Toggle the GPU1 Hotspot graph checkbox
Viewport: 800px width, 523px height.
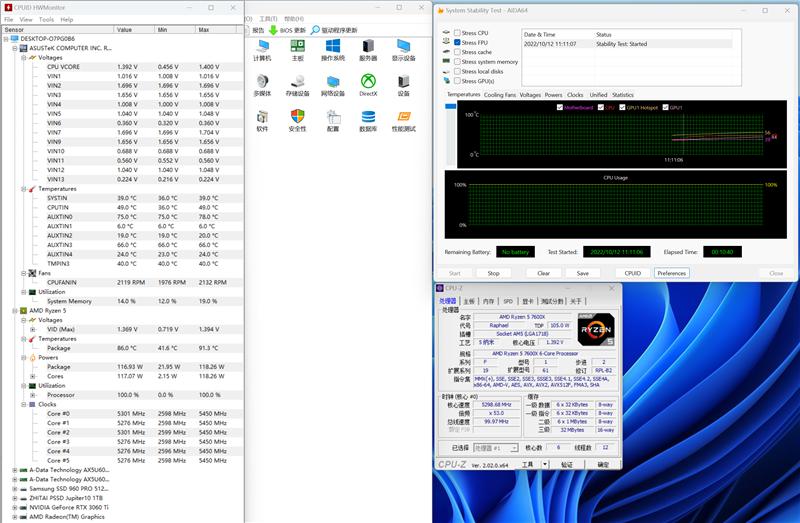pyautogui.click(x=622, y=107)
